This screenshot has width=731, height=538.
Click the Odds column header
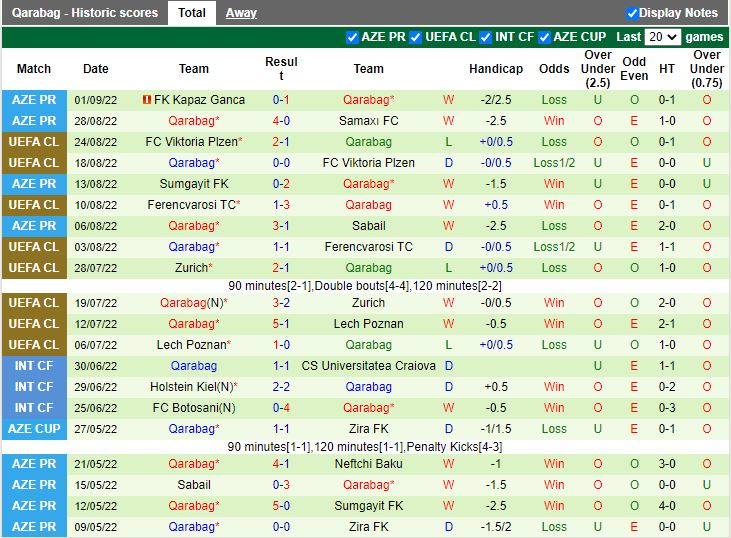click(554, 69)
